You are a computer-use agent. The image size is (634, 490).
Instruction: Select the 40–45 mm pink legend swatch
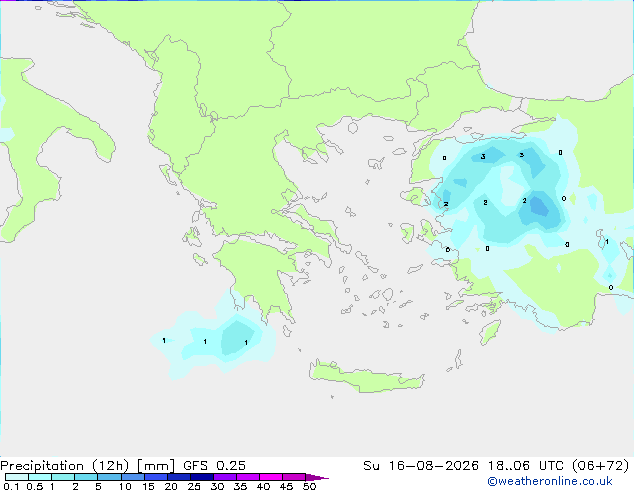pos(271,477)
